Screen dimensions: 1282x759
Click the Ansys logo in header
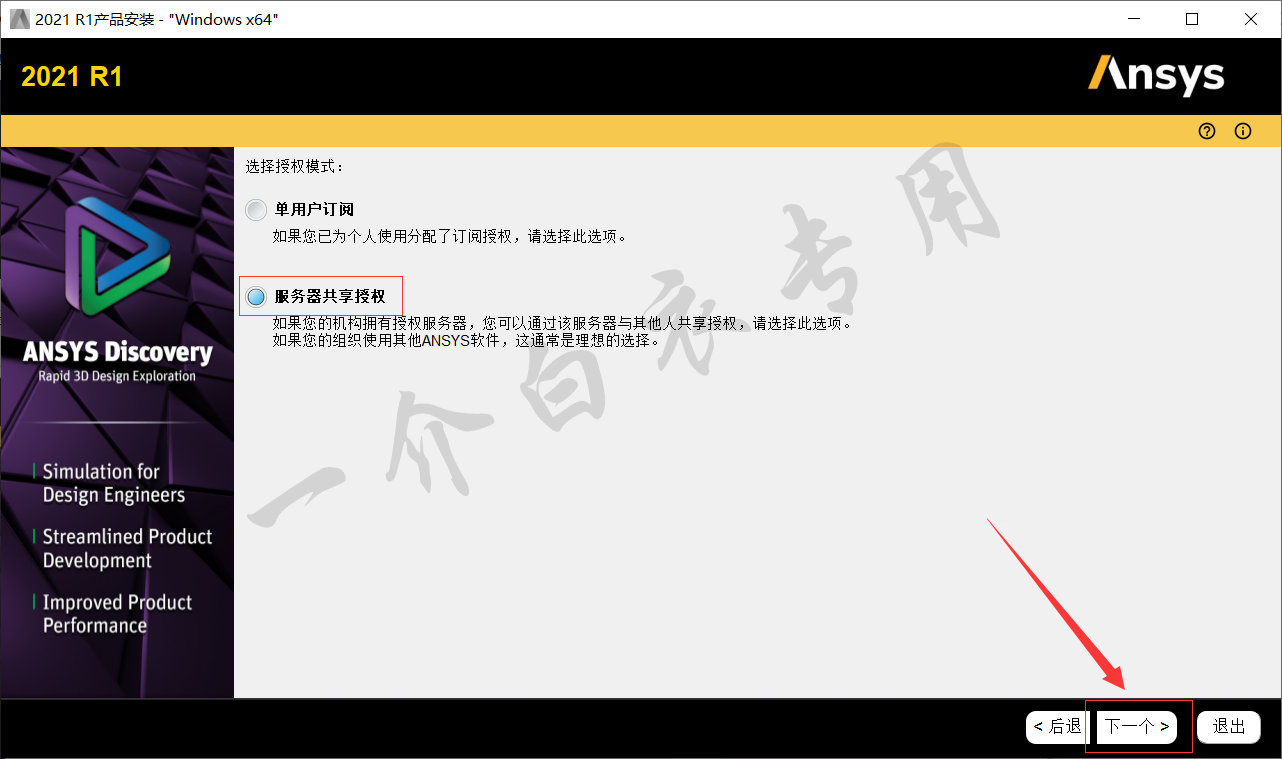pos(1156,76)
